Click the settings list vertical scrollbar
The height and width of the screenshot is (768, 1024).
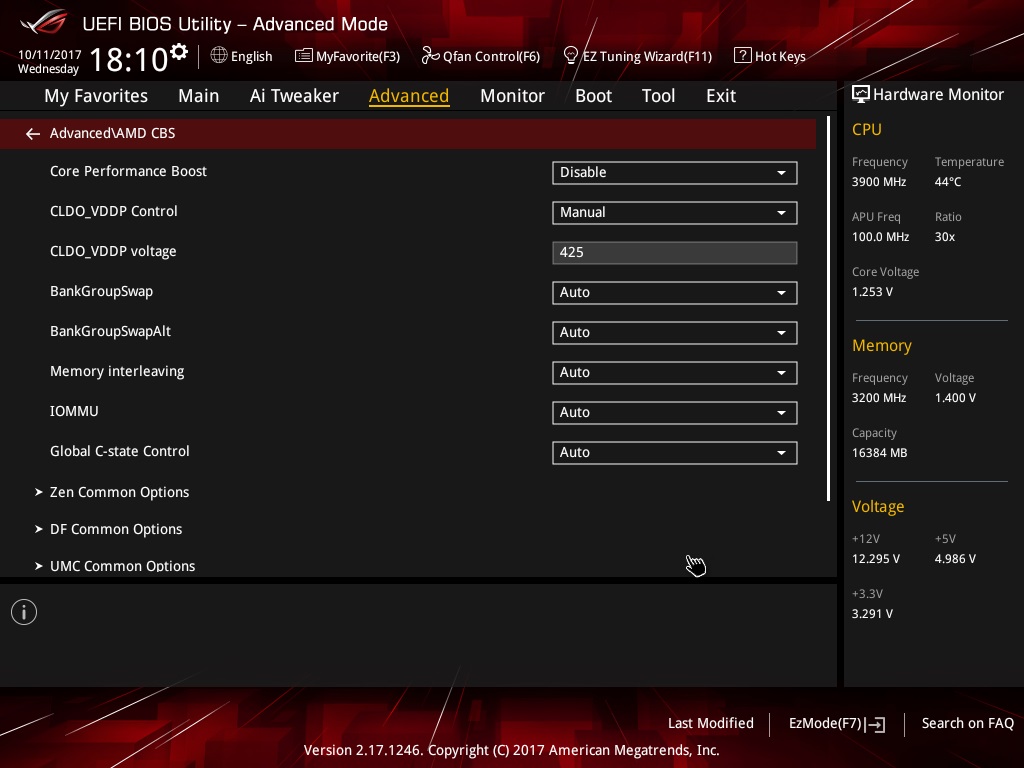(x=829, y=308)
